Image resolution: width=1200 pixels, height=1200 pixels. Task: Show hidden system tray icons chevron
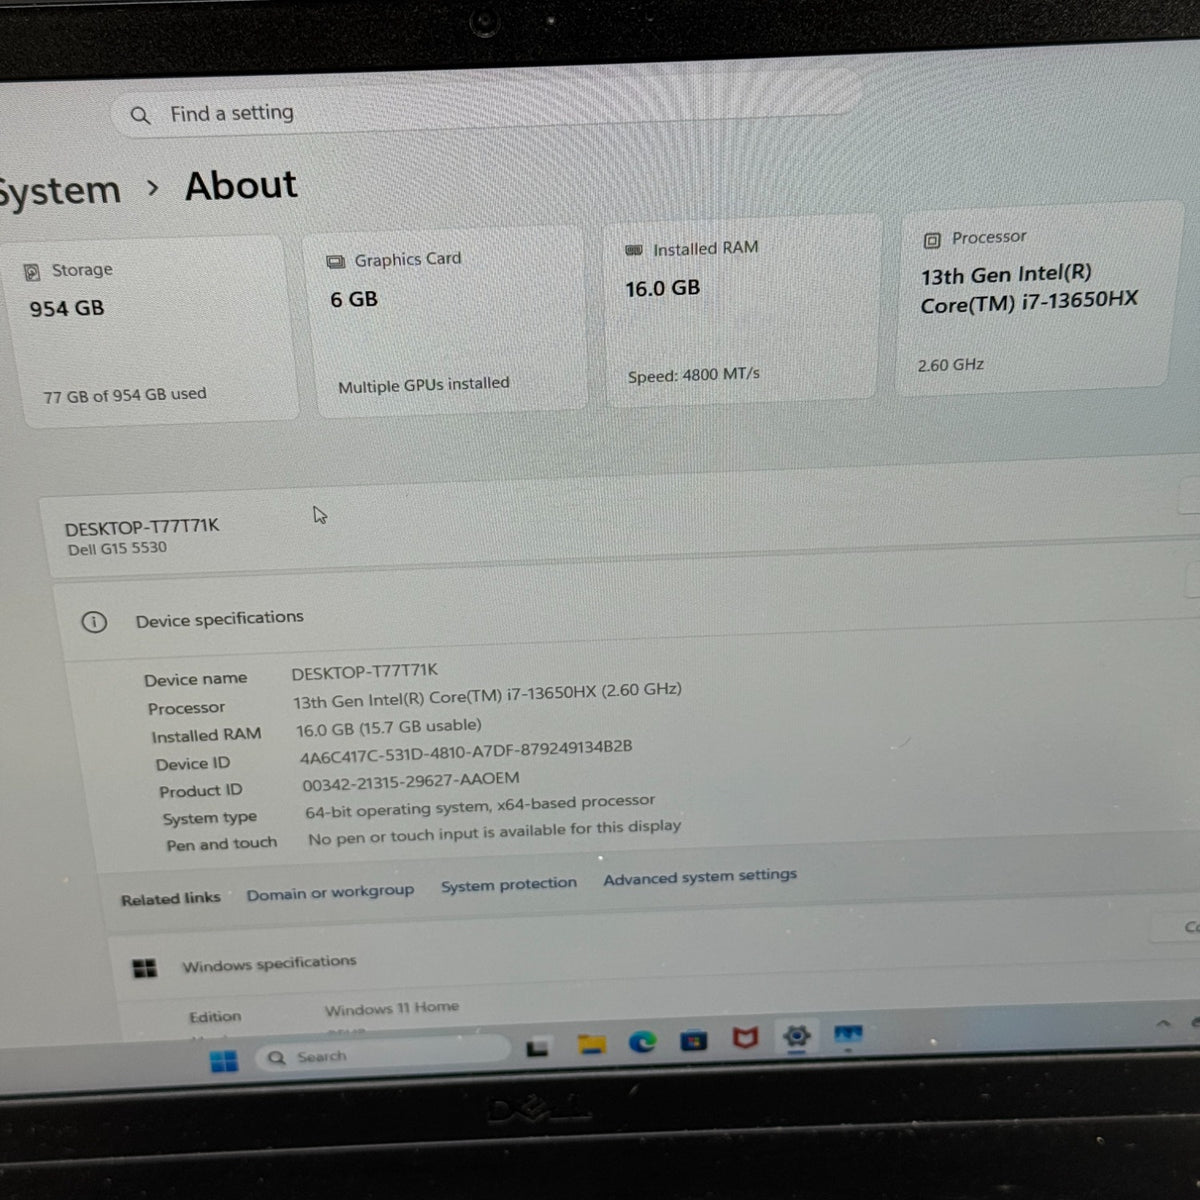tap(1162, 1023)
